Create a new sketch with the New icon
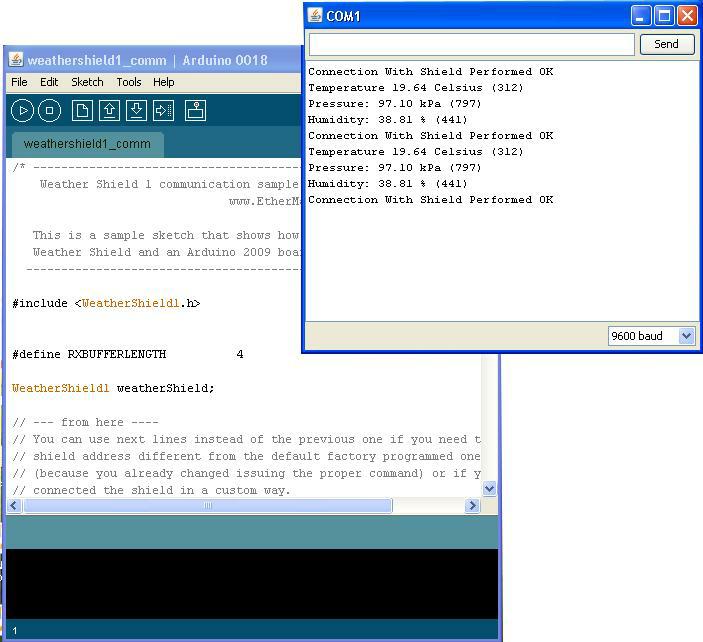This screenshot has height=642, width=703. coord(82,110)
